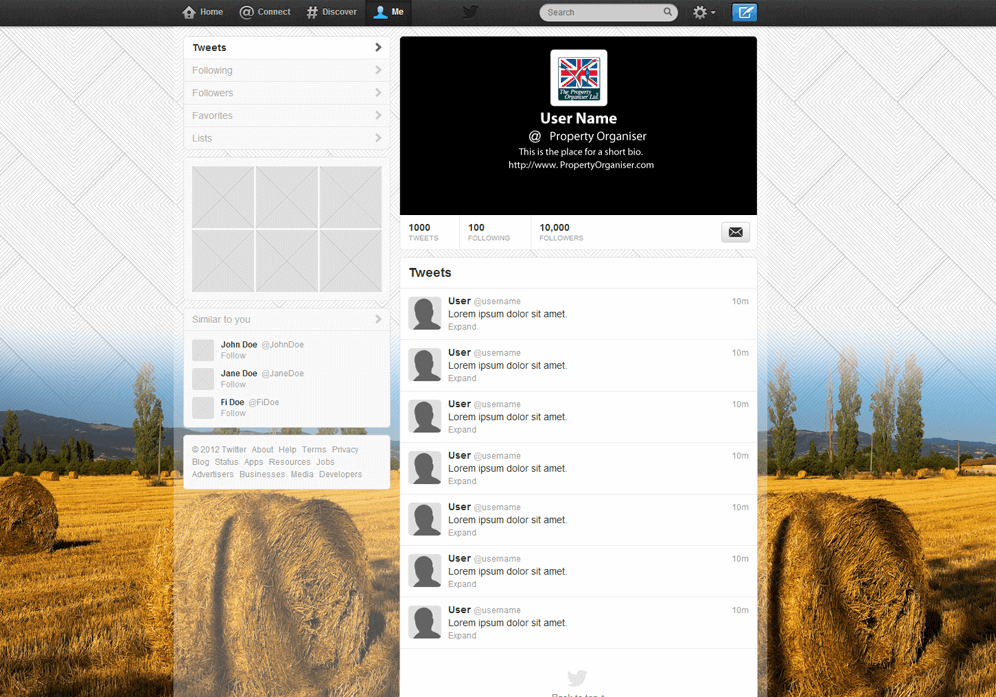
Task: Open the Favorites sidebar item
Action: click(x=286, y=116)
